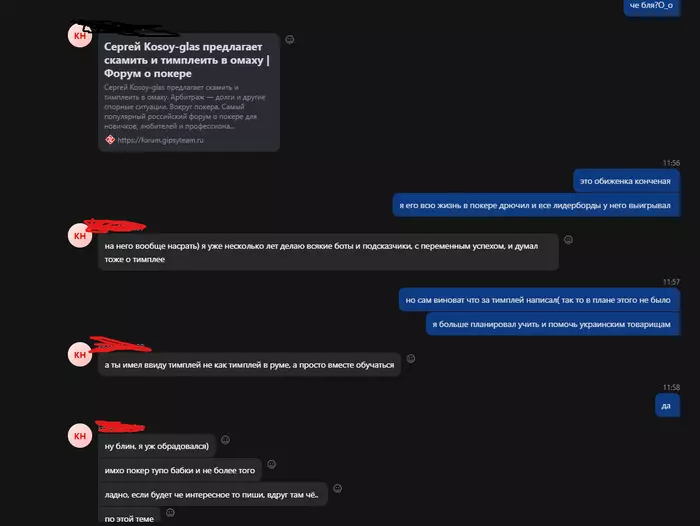Click the link preview description text
The width and height of the screenshot is (700, 526).
[184, 107]
